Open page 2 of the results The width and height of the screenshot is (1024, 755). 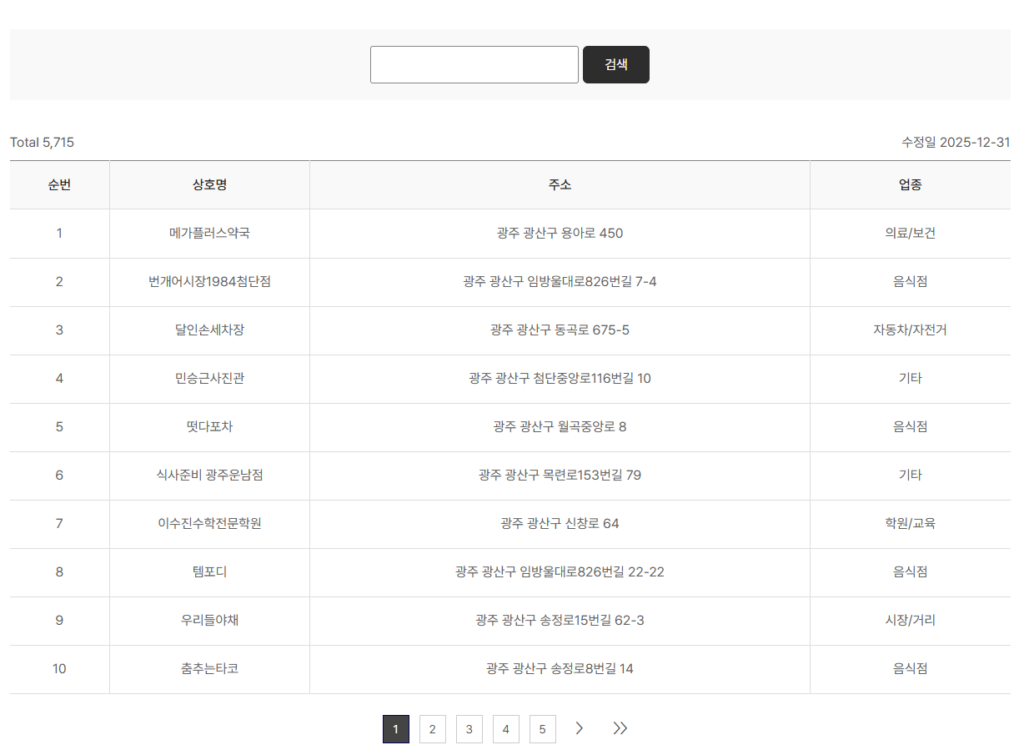click(432, 729)
